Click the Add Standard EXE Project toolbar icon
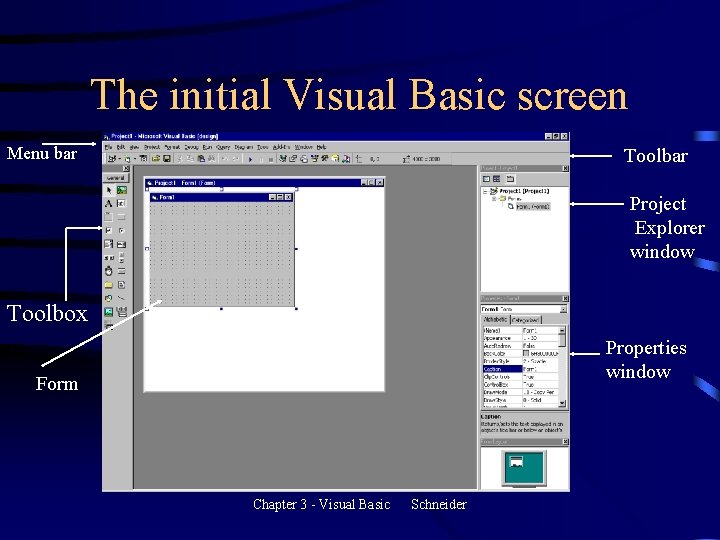Image resolution: width=720 pixels, height=540 pixels. pyautogui.click(x=112, y=159)
